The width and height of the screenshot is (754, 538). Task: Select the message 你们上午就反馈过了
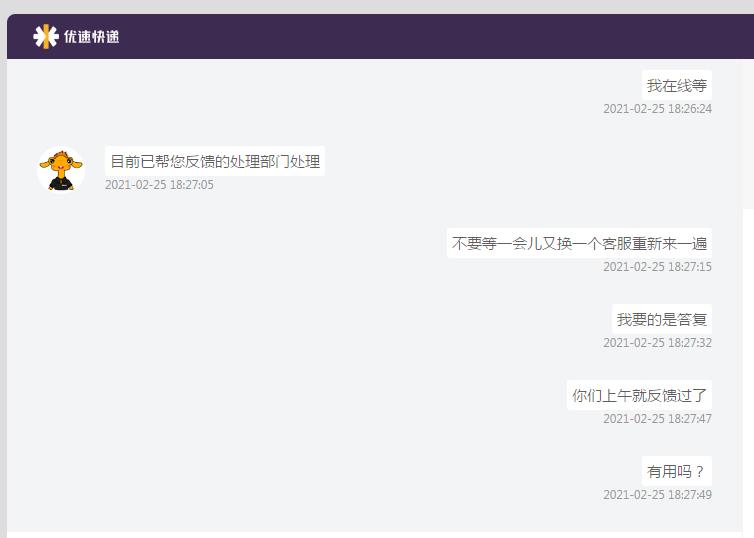pyautogui.click(x=639, y=395)
